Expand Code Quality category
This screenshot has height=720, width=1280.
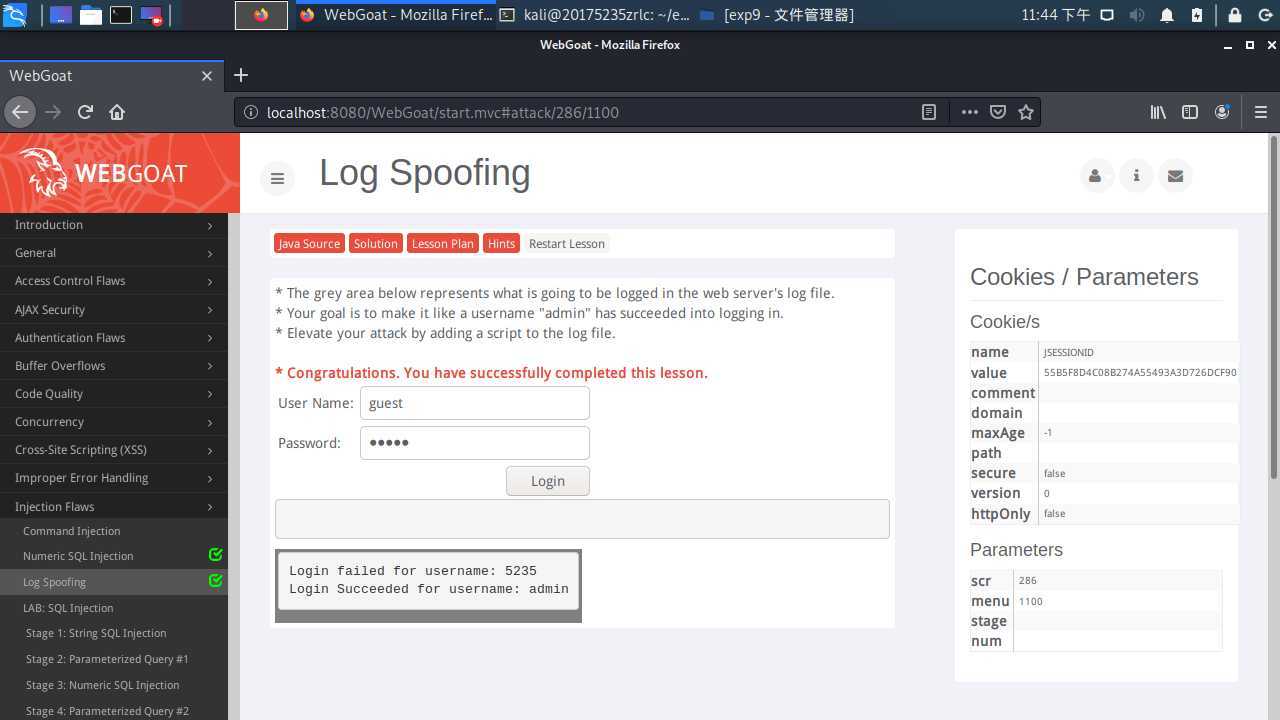click(x=114, y=394)
